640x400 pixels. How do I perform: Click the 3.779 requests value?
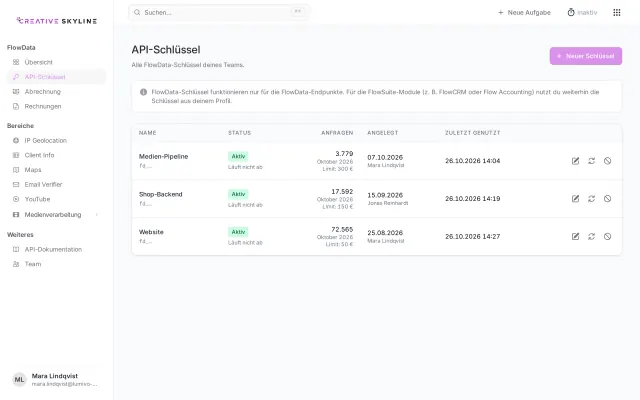pos(344,154)
